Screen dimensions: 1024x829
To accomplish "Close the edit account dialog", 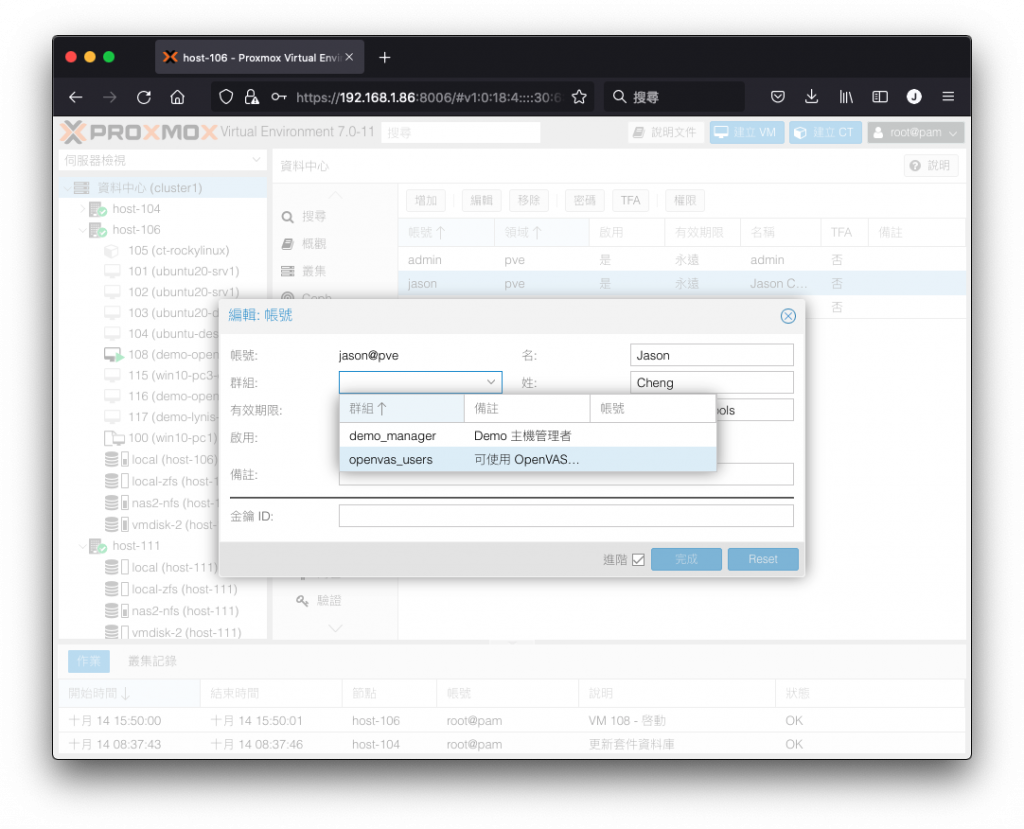I will point(788,316).
